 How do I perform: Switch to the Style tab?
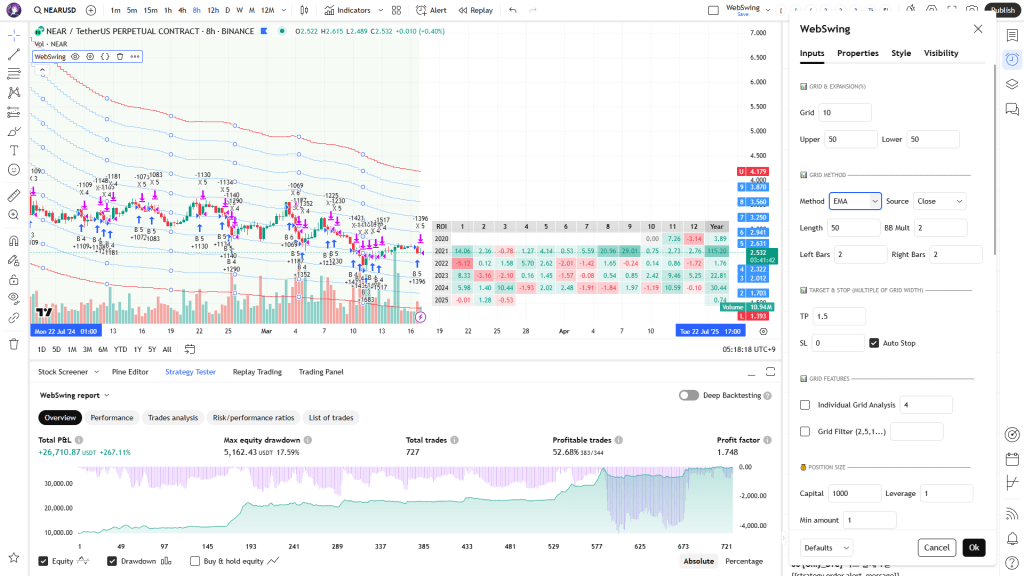point(901,53)
